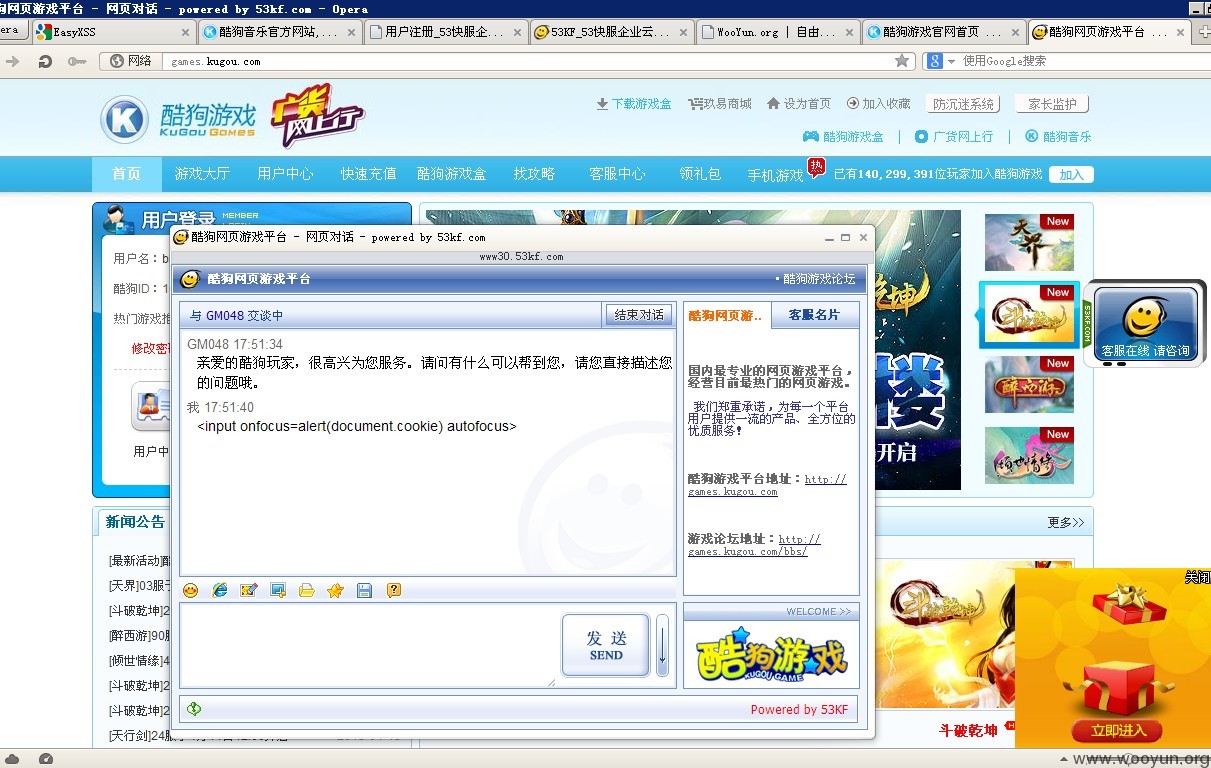Click the 更多>> more link
The width and height of the screenshot is (1211, 768).
[1066, 522]
